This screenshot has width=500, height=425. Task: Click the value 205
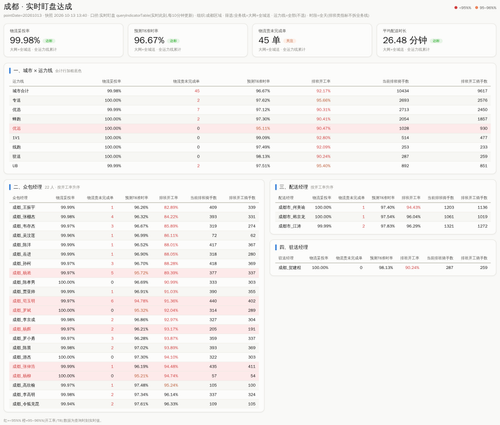tap(213, 329)
